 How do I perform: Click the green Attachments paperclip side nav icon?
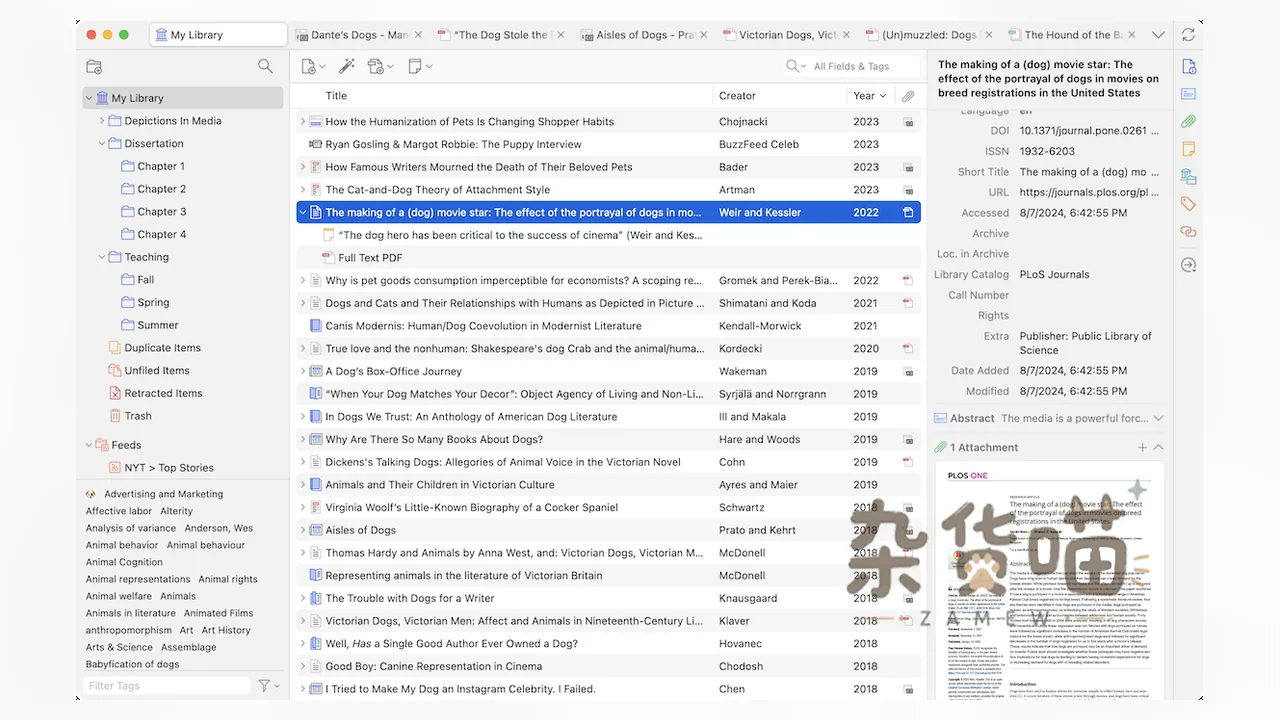[x=1188, y=121]
